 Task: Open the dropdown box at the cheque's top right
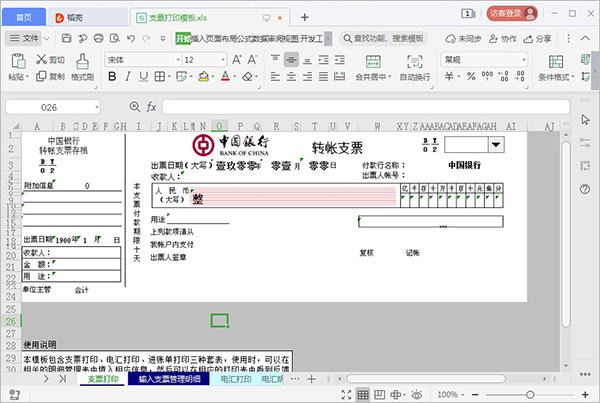pyautogui.click(x=494, y=145)
